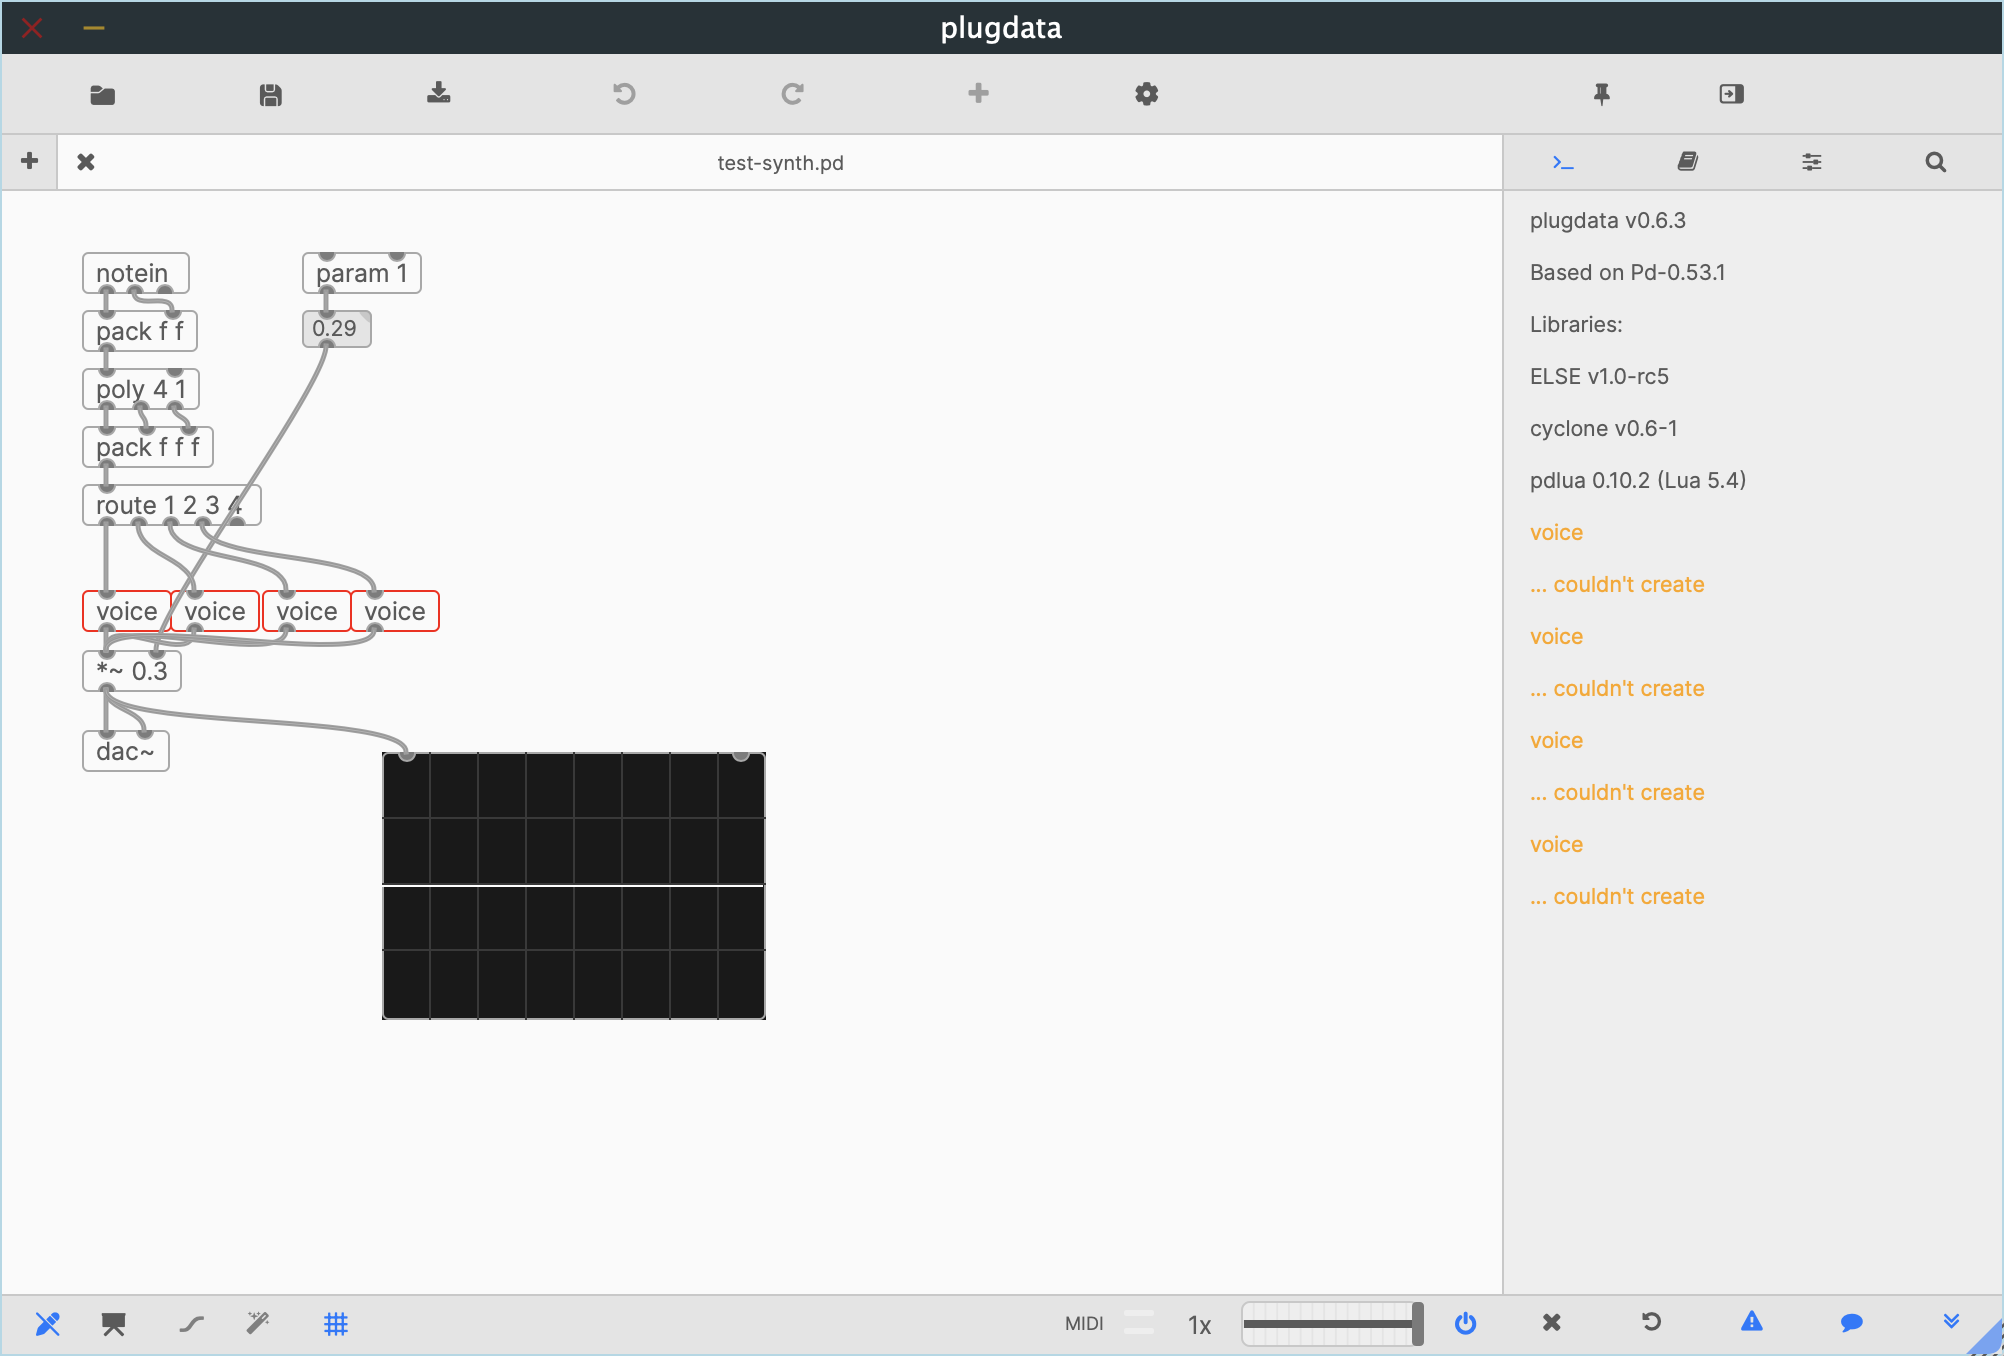Open the console panel icon
The image size is (2004, 1356).
1563,161
